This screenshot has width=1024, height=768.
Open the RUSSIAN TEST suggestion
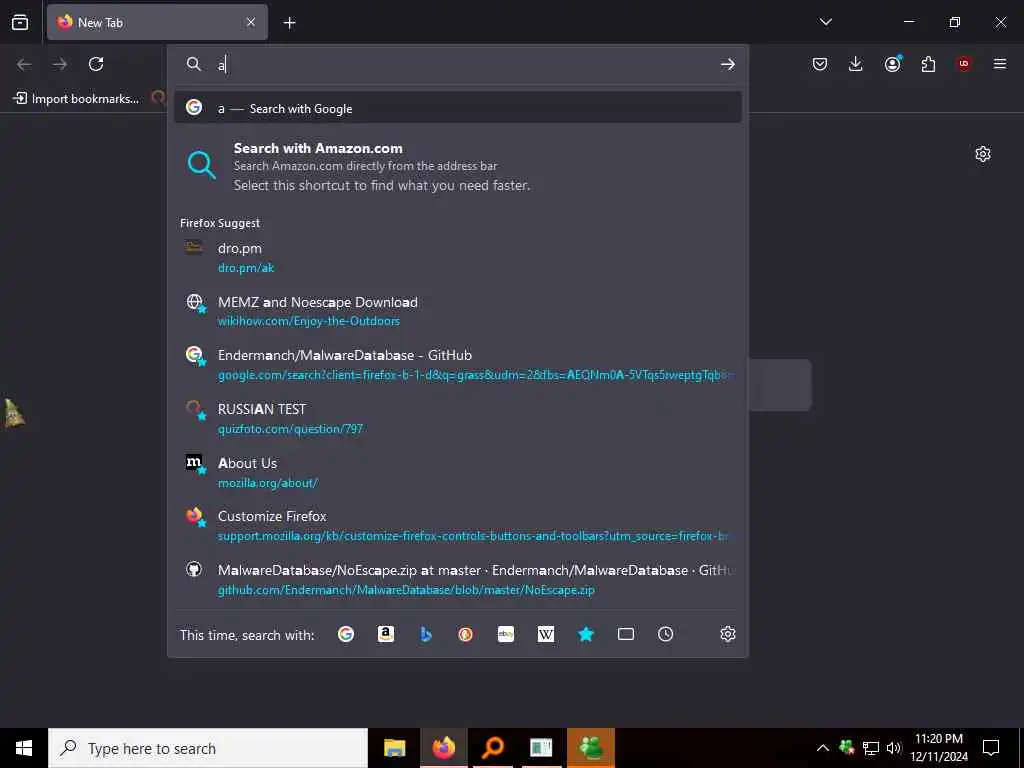(x=458, y=418)
